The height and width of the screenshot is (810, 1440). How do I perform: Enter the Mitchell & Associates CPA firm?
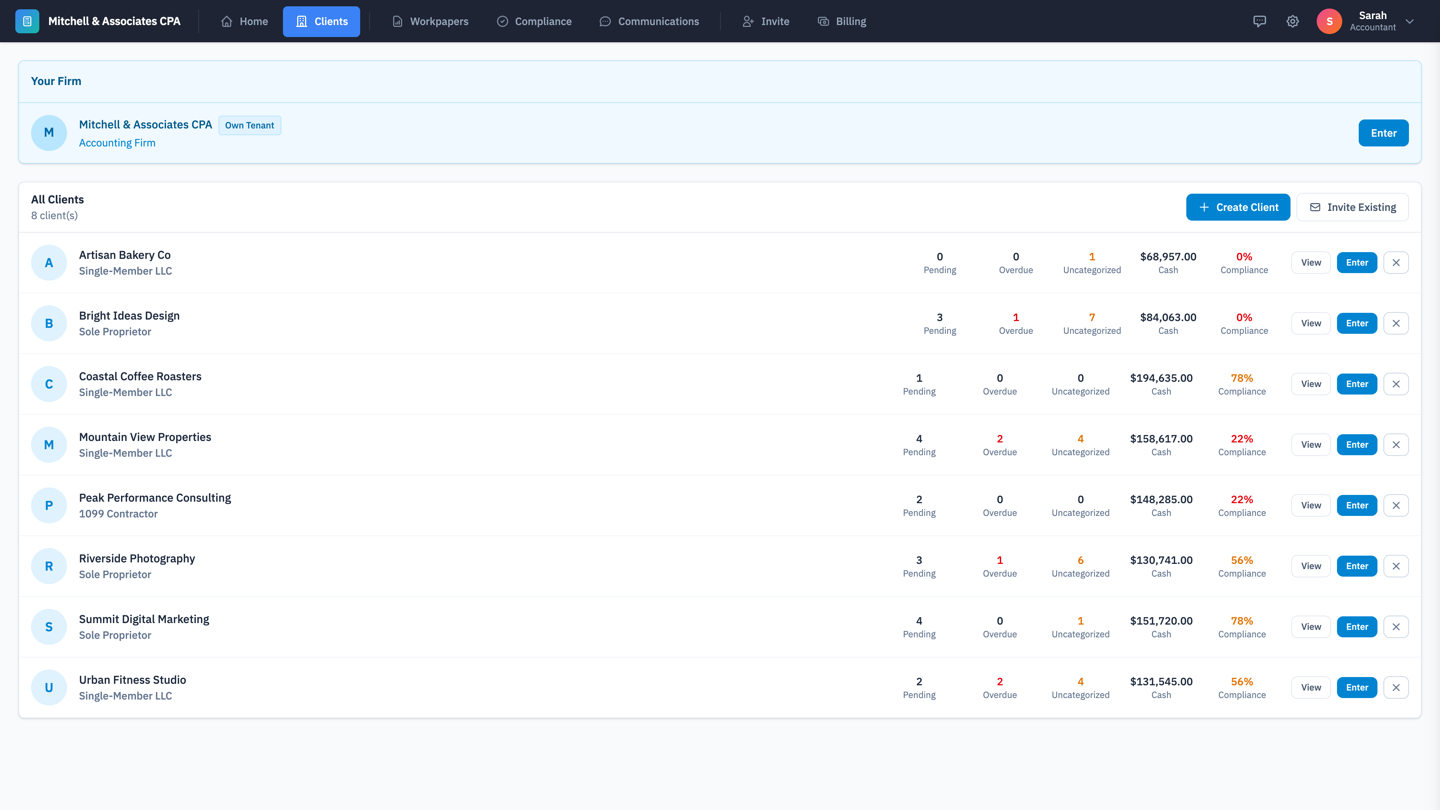pyautogui.click(x=1383, y=132)
